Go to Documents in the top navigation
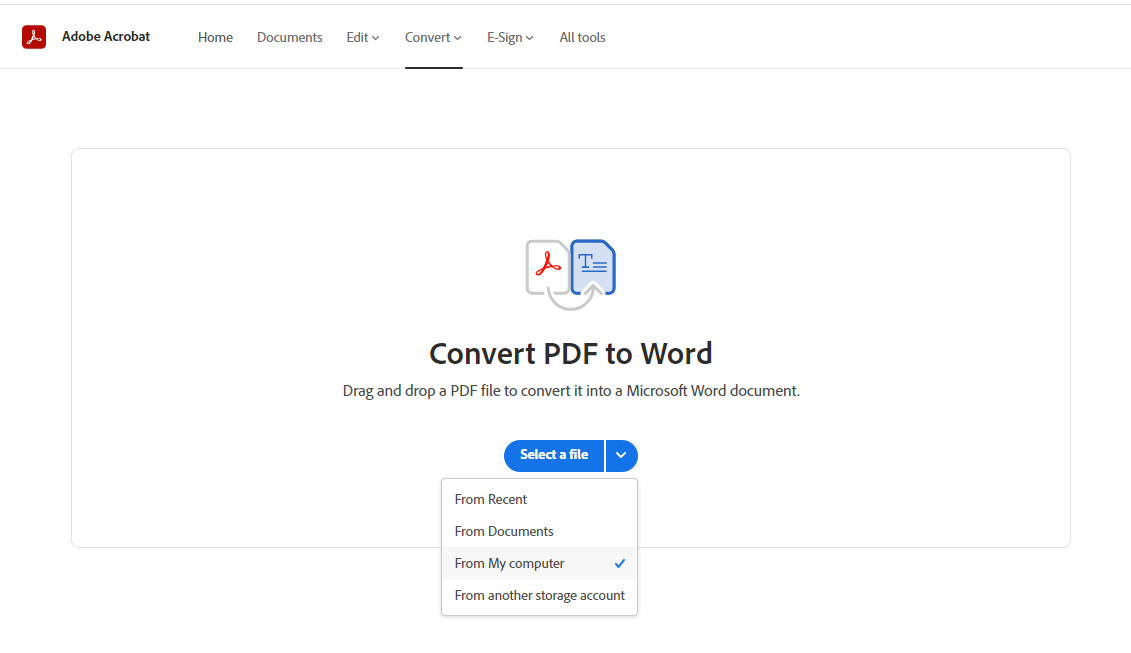Image resolution: width=1131 pixels, height=653 pixels. pos(289,38)
